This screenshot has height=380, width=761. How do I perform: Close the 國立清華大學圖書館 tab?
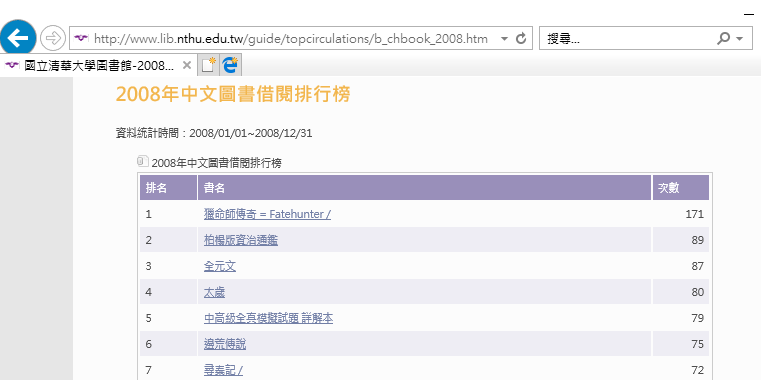pyautogui.click(x=186, y=66)
